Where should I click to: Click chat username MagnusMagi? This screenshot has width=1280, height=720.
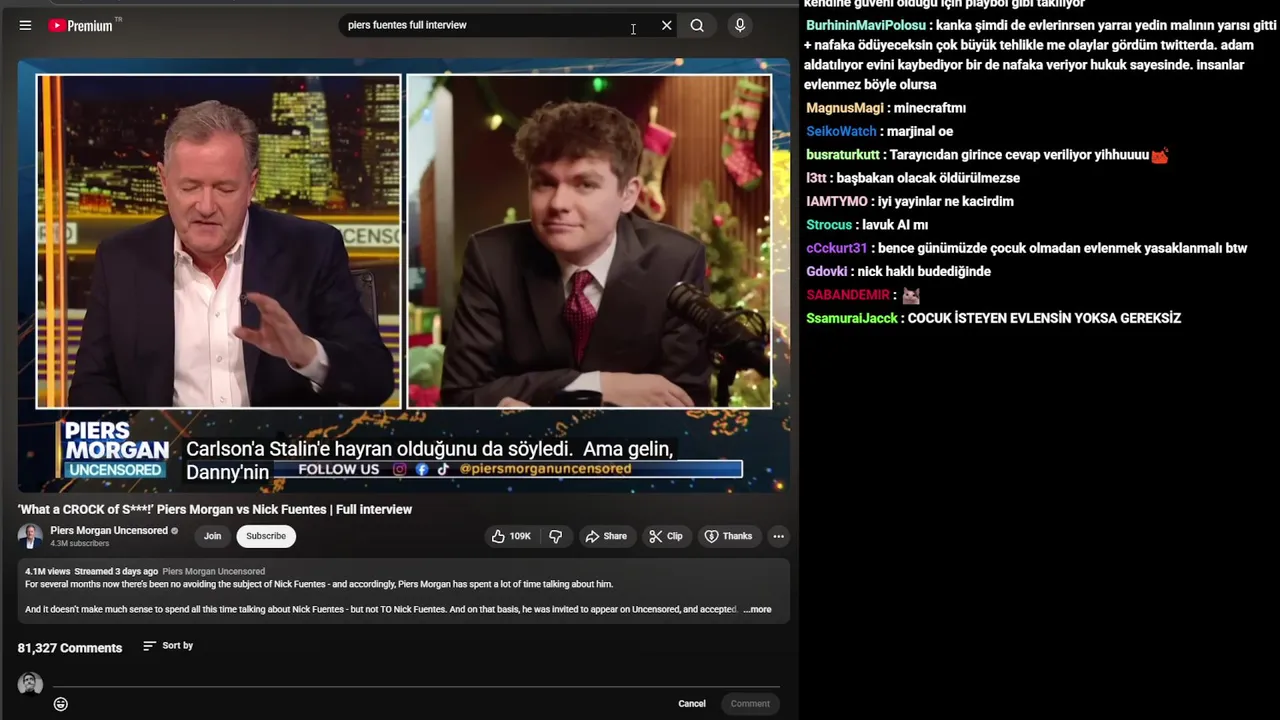845,108
